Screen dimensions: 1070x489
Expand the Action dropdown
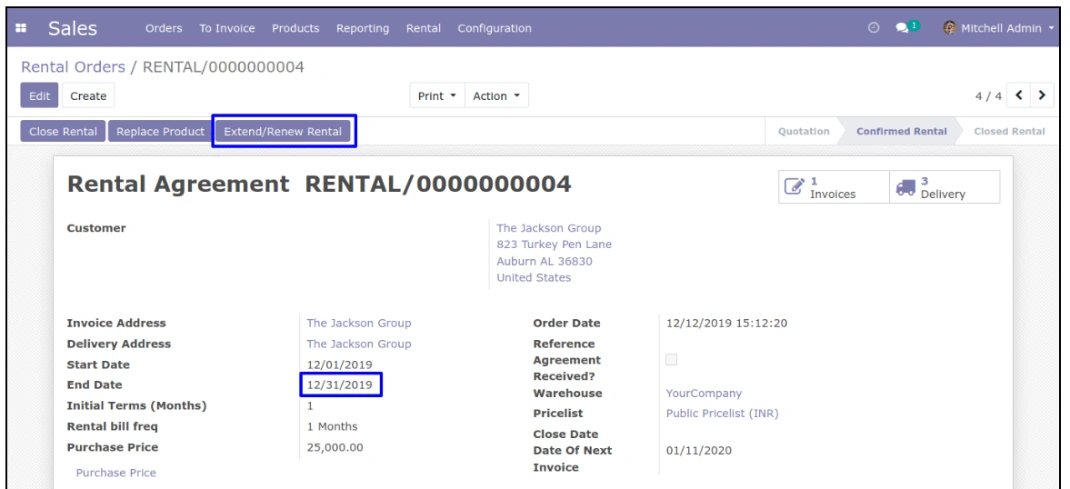tap(496, 96)
